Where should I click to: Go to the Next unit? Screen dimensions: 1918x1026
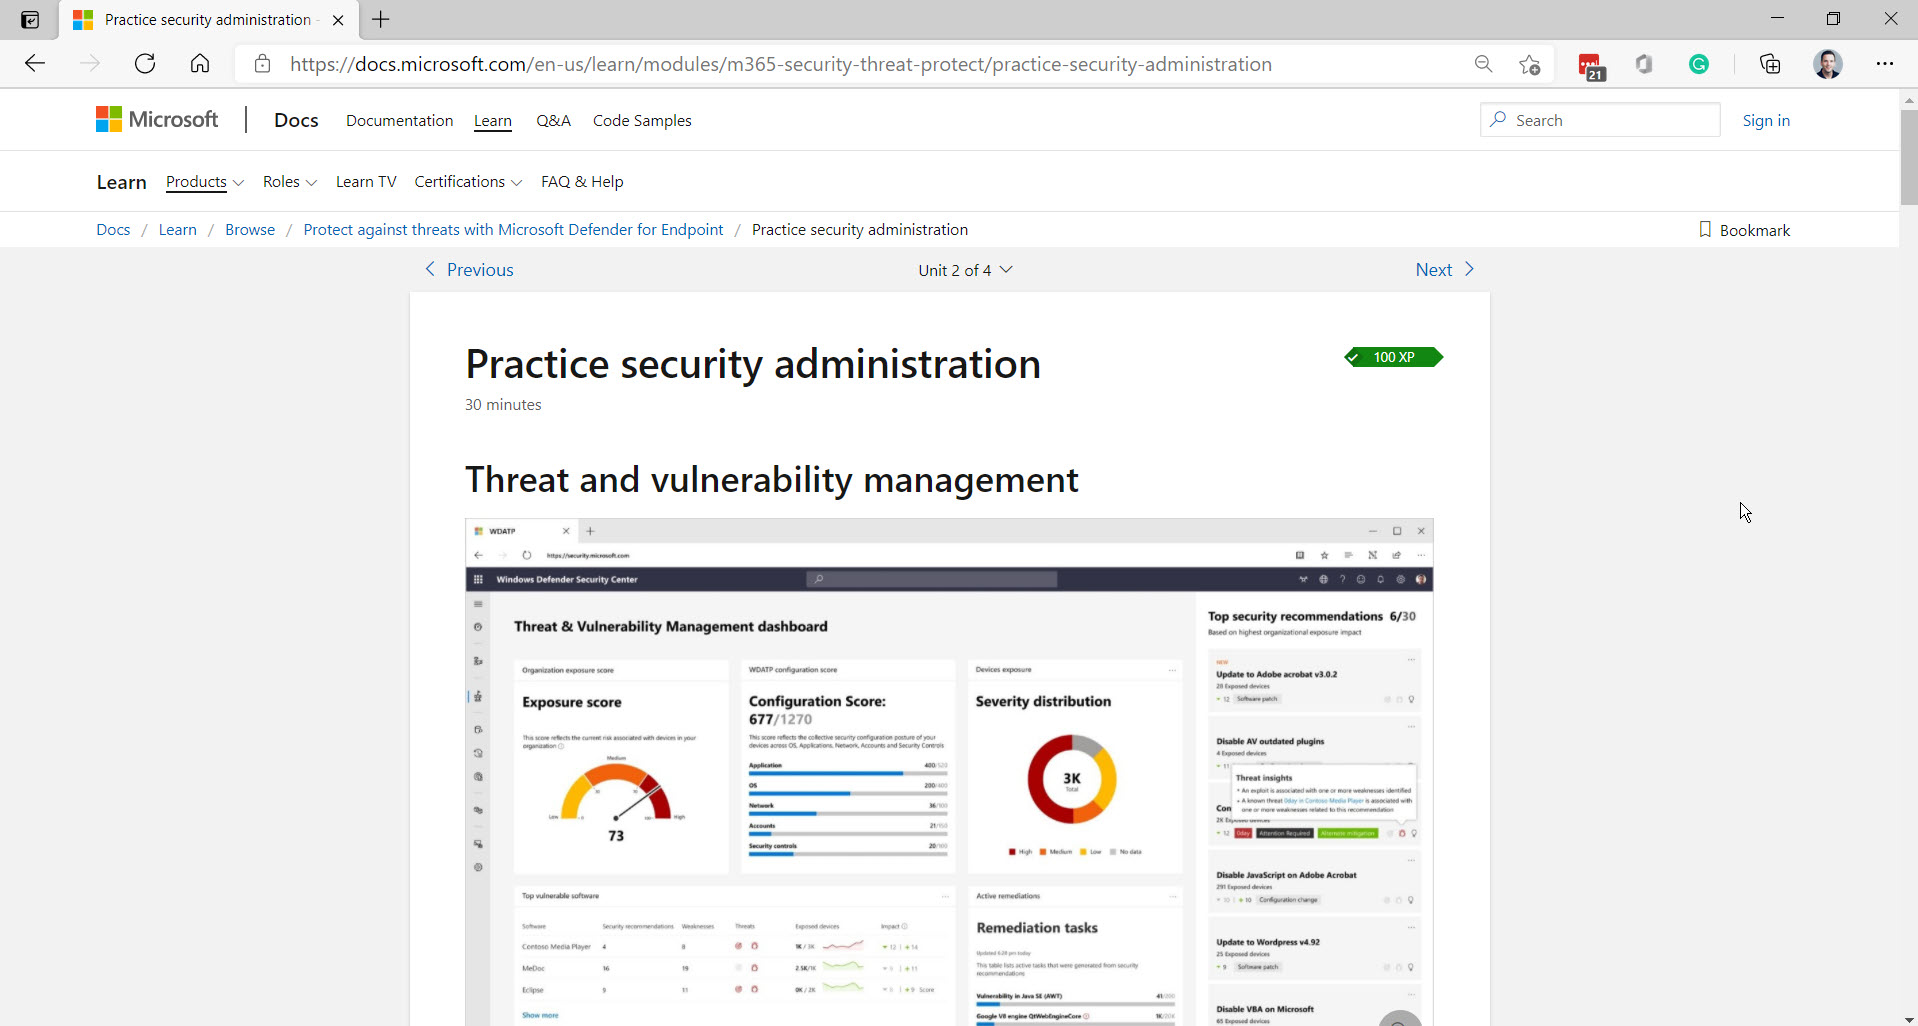click(1445, 270)
